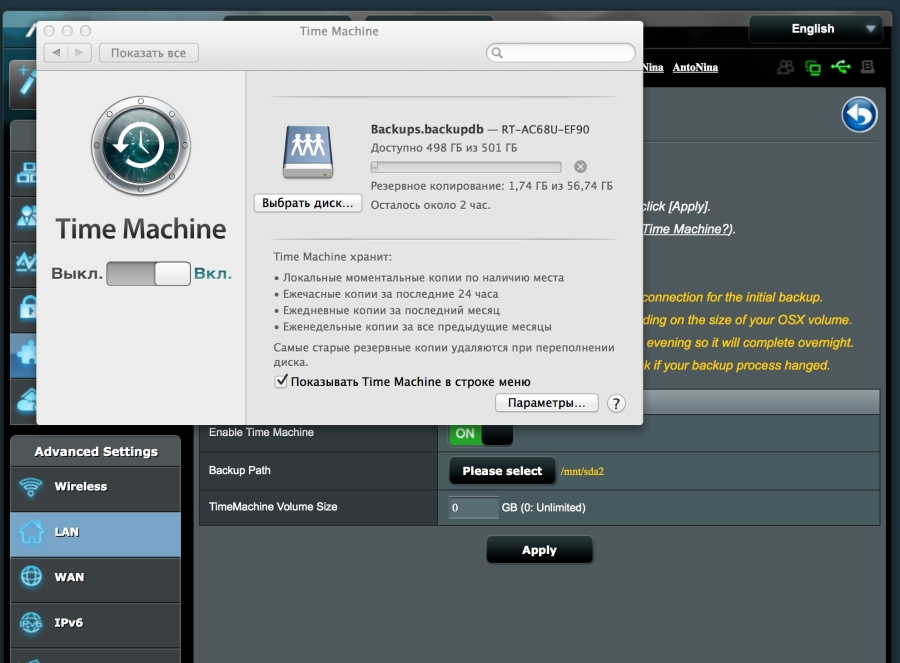Toggle the Enable Time Machine ON switch

point(481,434)
